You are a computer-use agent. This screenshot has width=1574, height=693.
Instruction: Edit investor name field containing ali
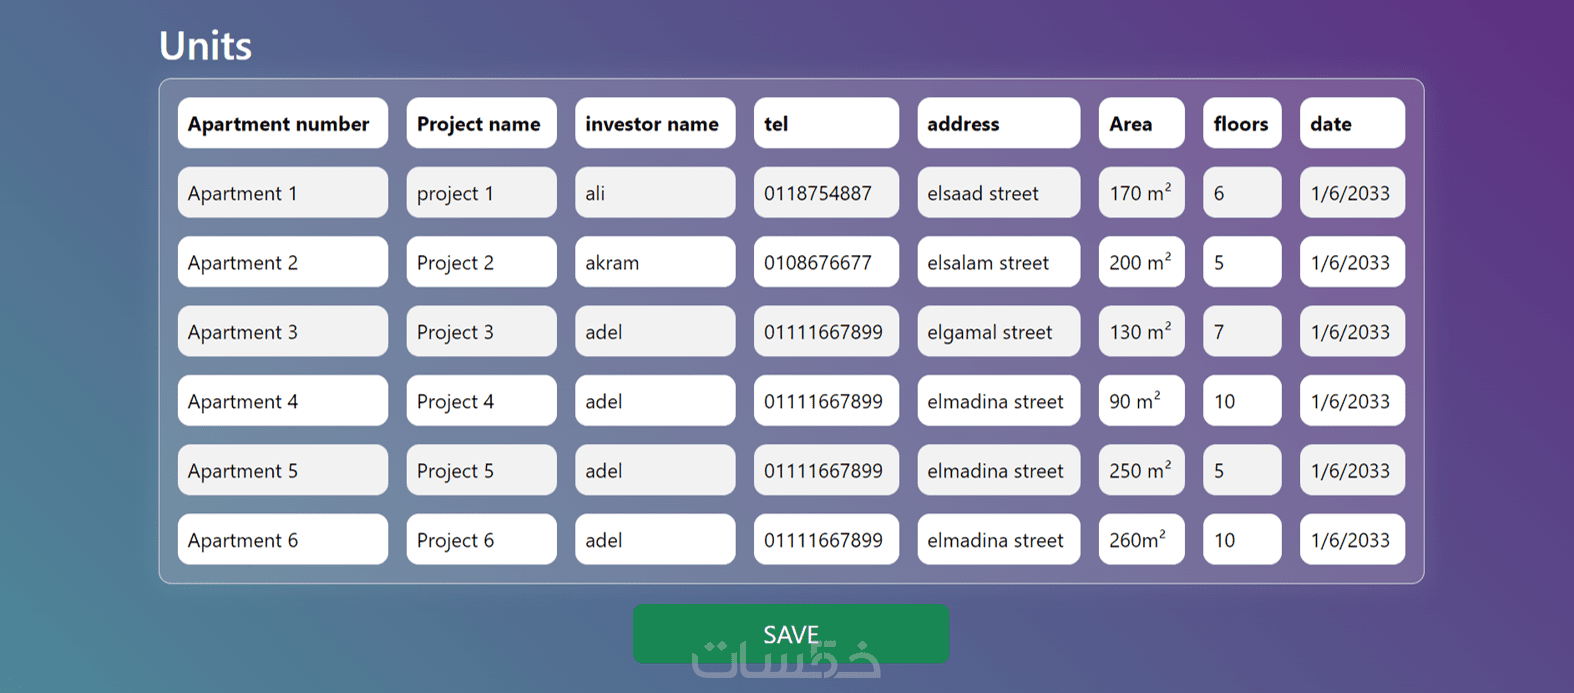[x=654, y=193]
